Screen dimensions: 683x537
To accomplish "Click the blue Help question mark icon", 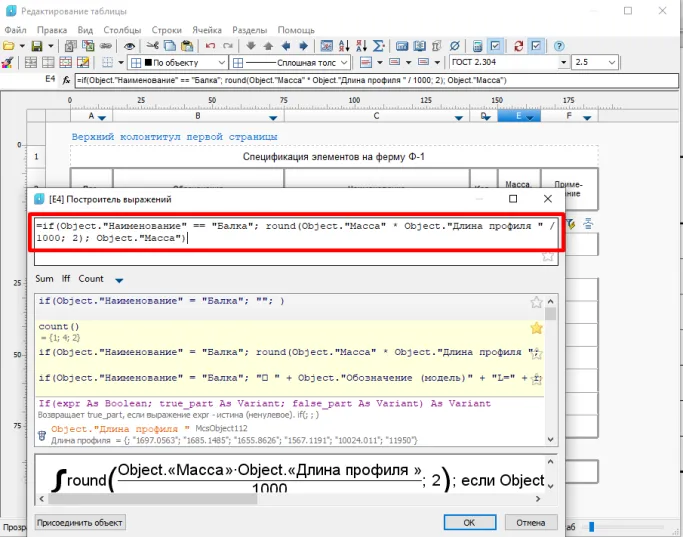I will [558, 46].
